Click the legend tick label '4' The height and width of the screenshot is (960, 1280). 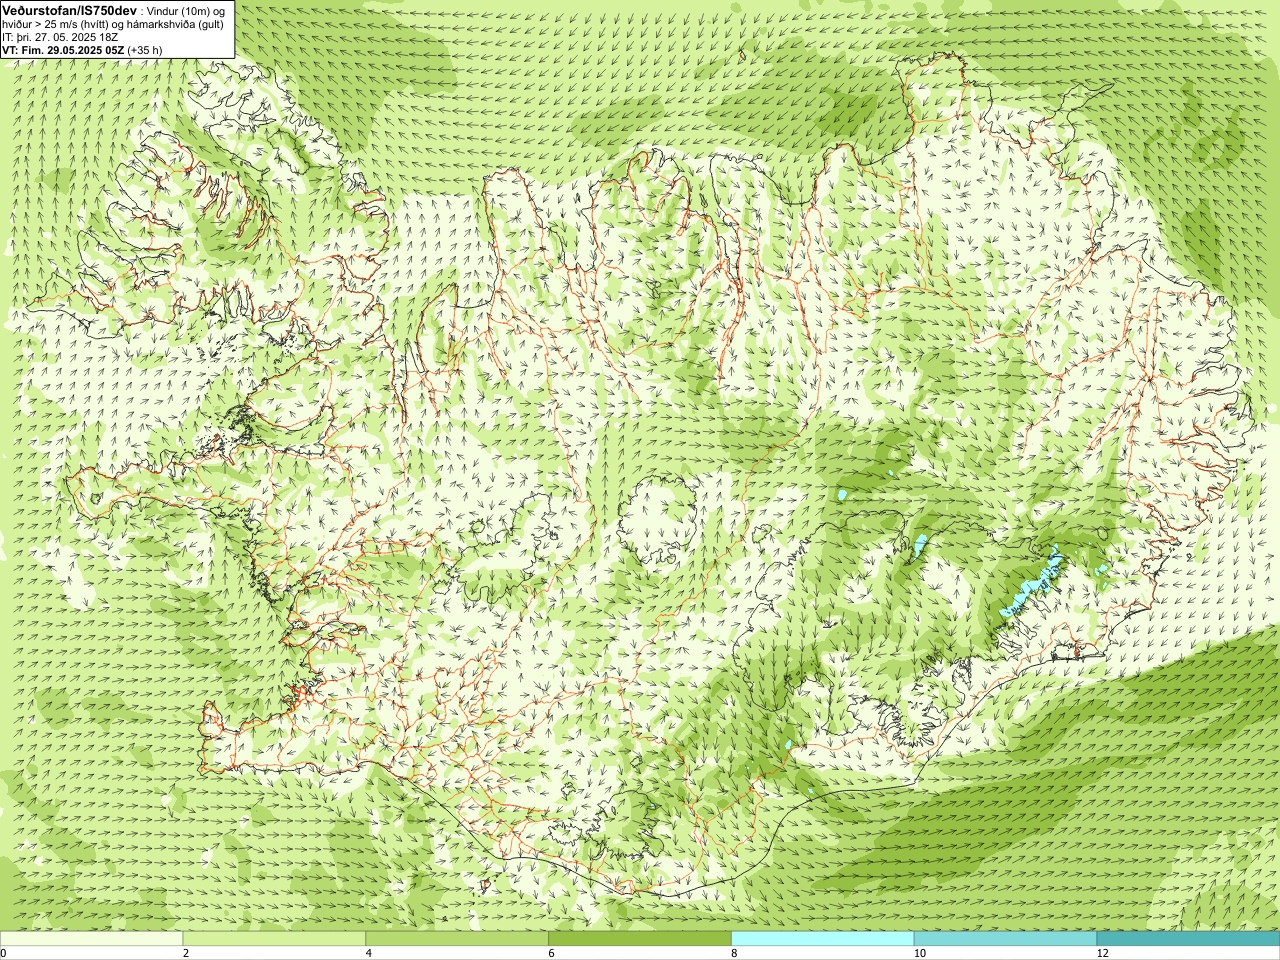(x=369, y=954)
